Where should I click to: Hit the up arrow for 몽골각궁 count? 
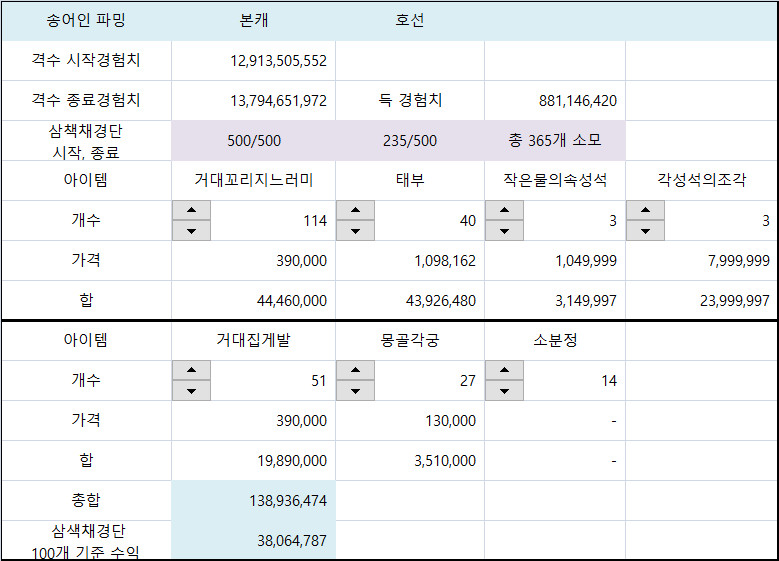point(355,371)
